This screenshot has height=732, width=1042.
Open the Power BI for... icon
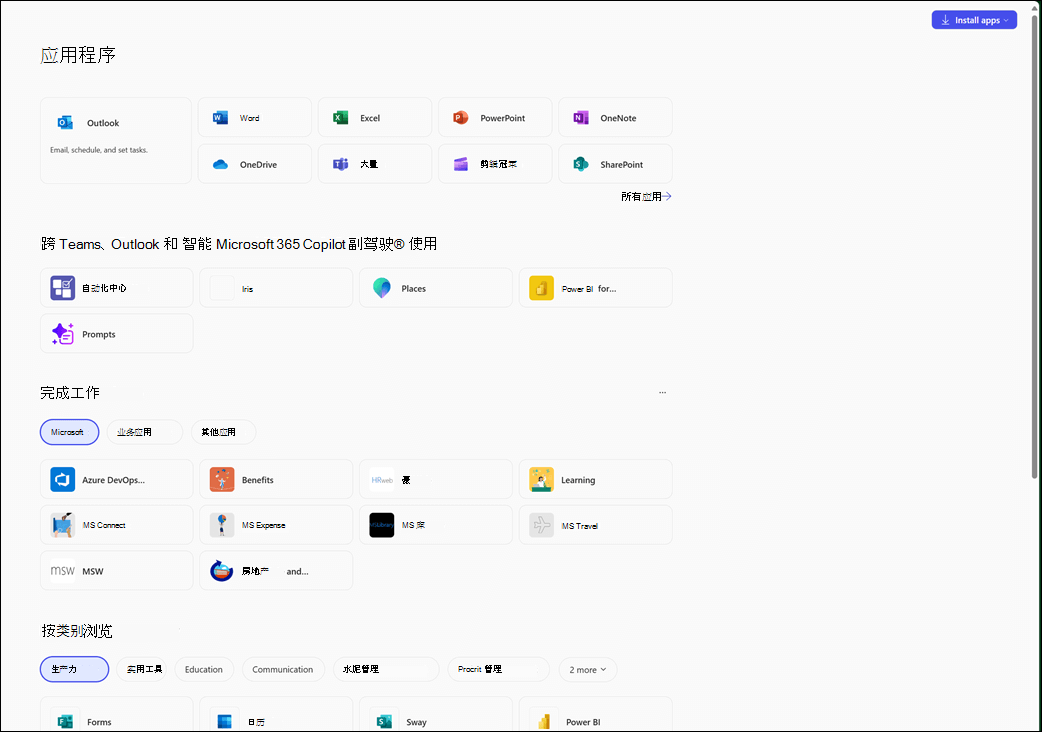pos(541,288)
